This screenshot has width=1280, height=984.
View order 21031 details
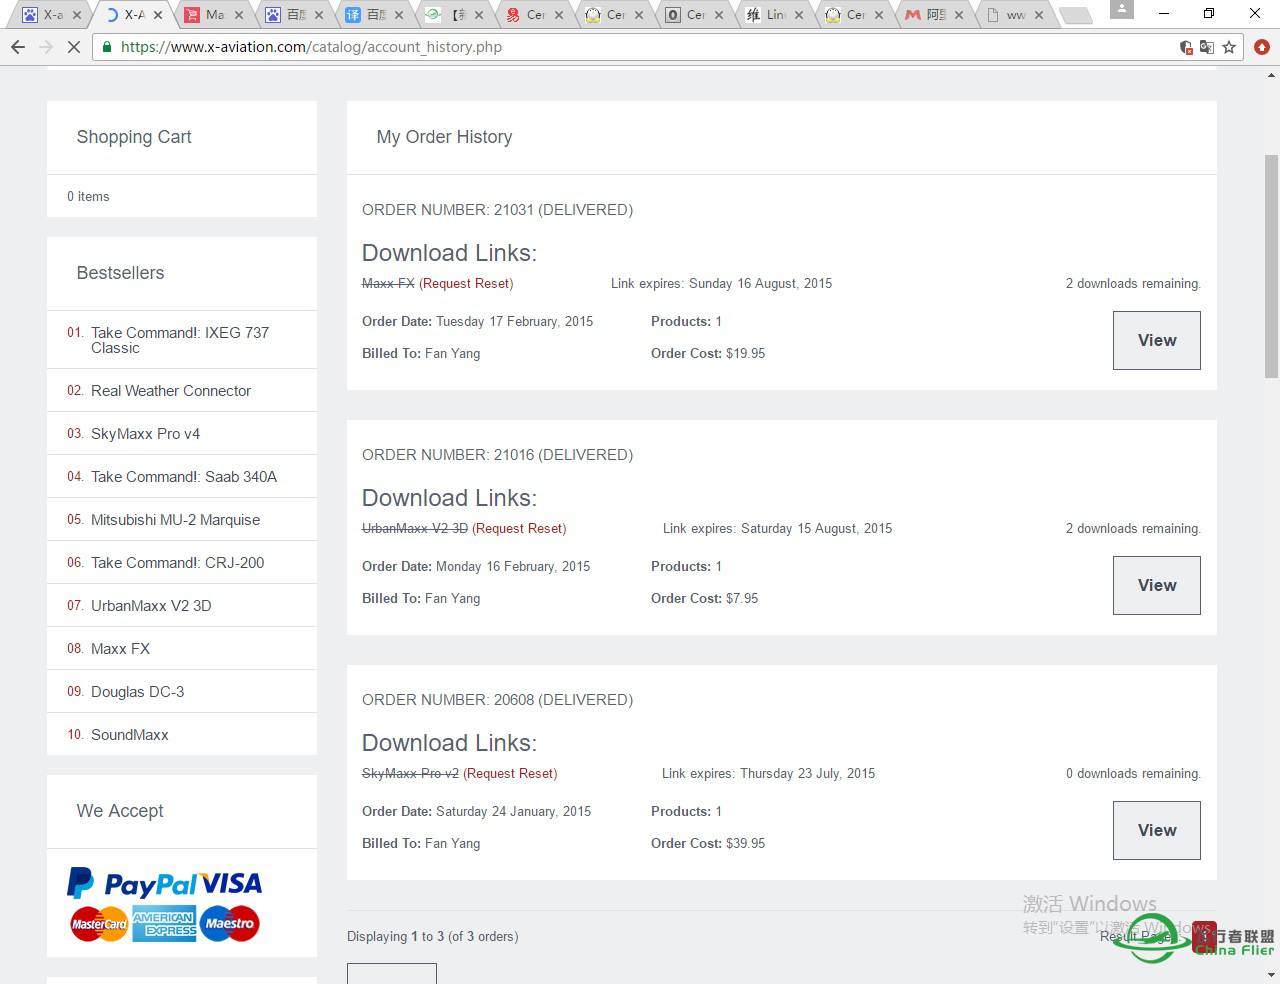tap(1157, 340)
